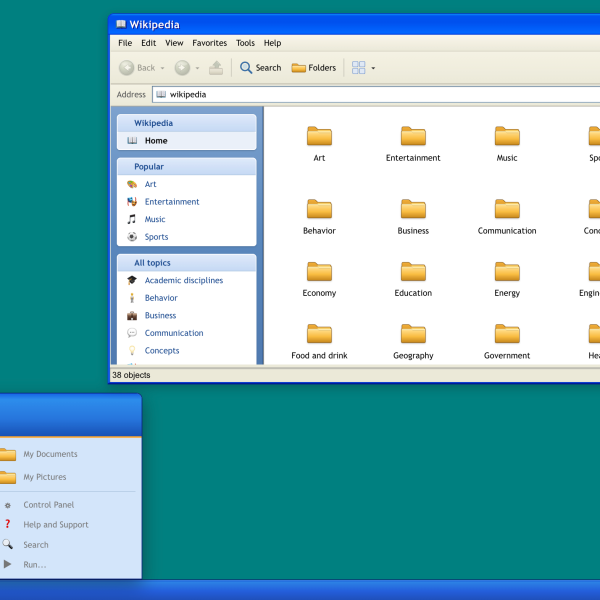Click the Views grid icon
The height and width of the screenshot is (600, 600).
pyautogui.click(x=359, y=68)
